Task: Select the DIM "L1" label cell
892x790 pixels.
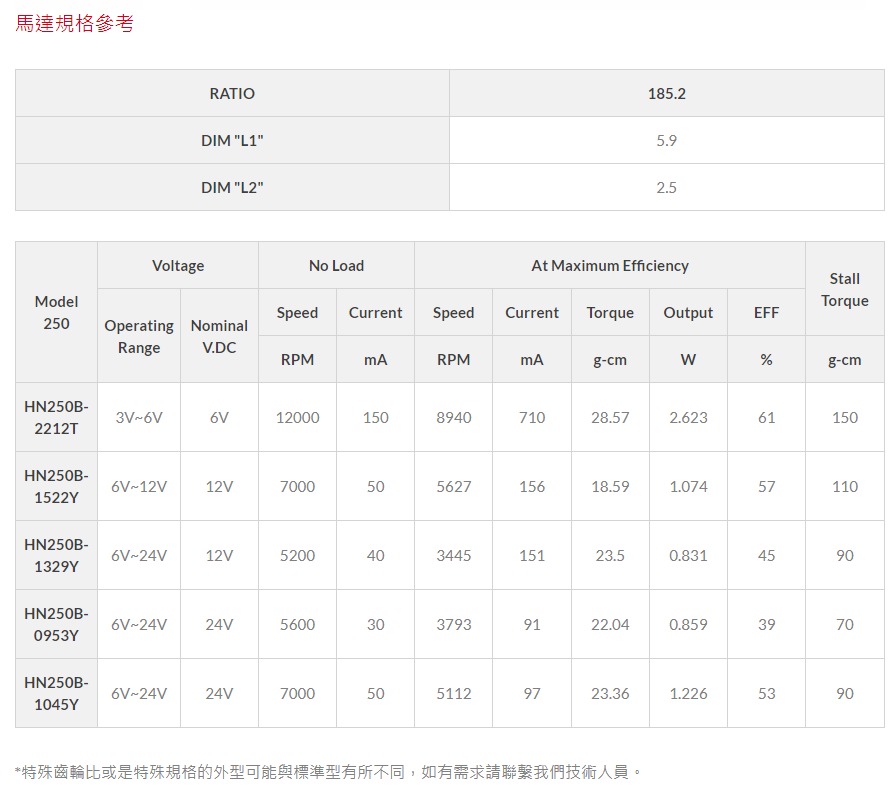Action: pos(232,140)
